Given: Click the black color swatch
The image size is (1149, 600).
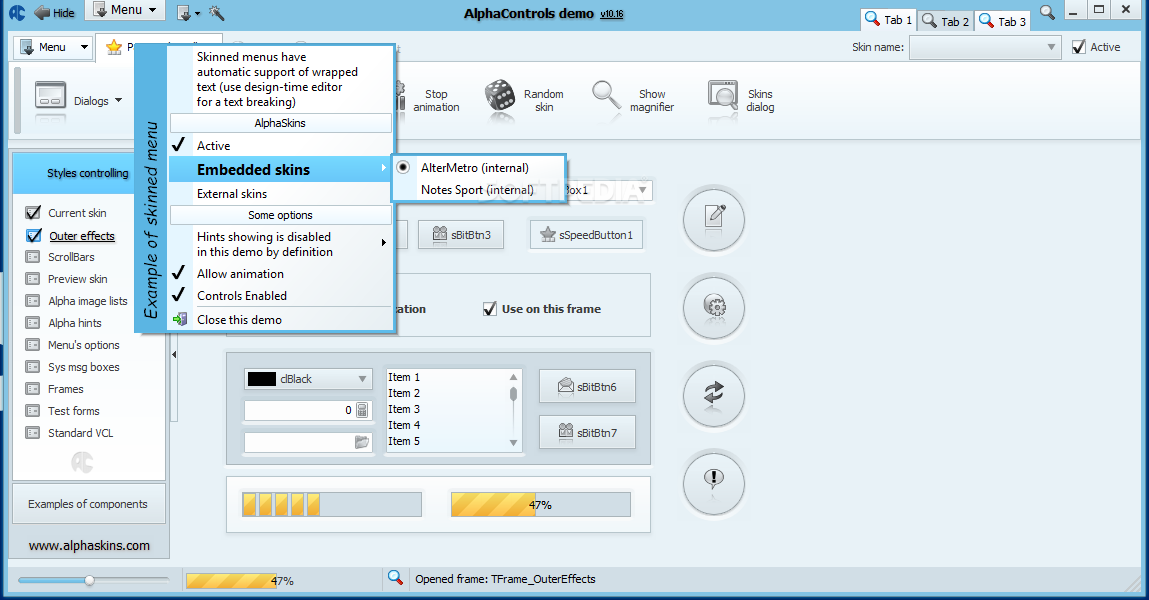Looking at the screenshot, I should [x=262, y=379].
